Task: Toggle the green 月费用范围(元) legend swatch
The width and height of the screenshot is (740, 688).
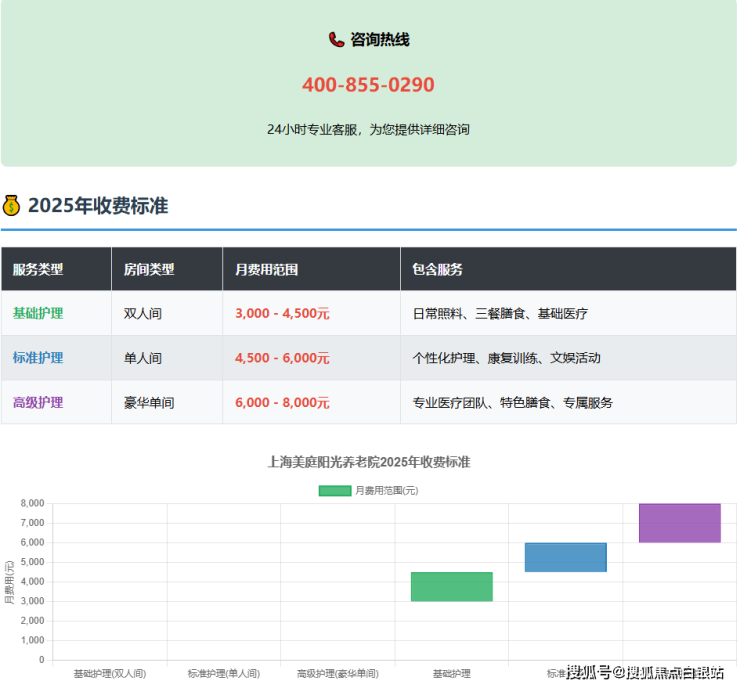Action: [x=335, y=490]
